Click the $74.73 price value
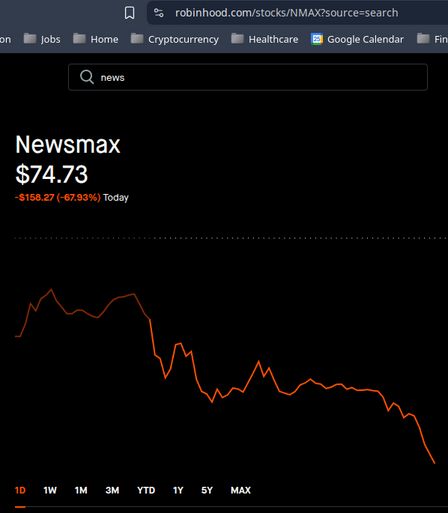This screenshot has height=513, width=448. (52, 174)
